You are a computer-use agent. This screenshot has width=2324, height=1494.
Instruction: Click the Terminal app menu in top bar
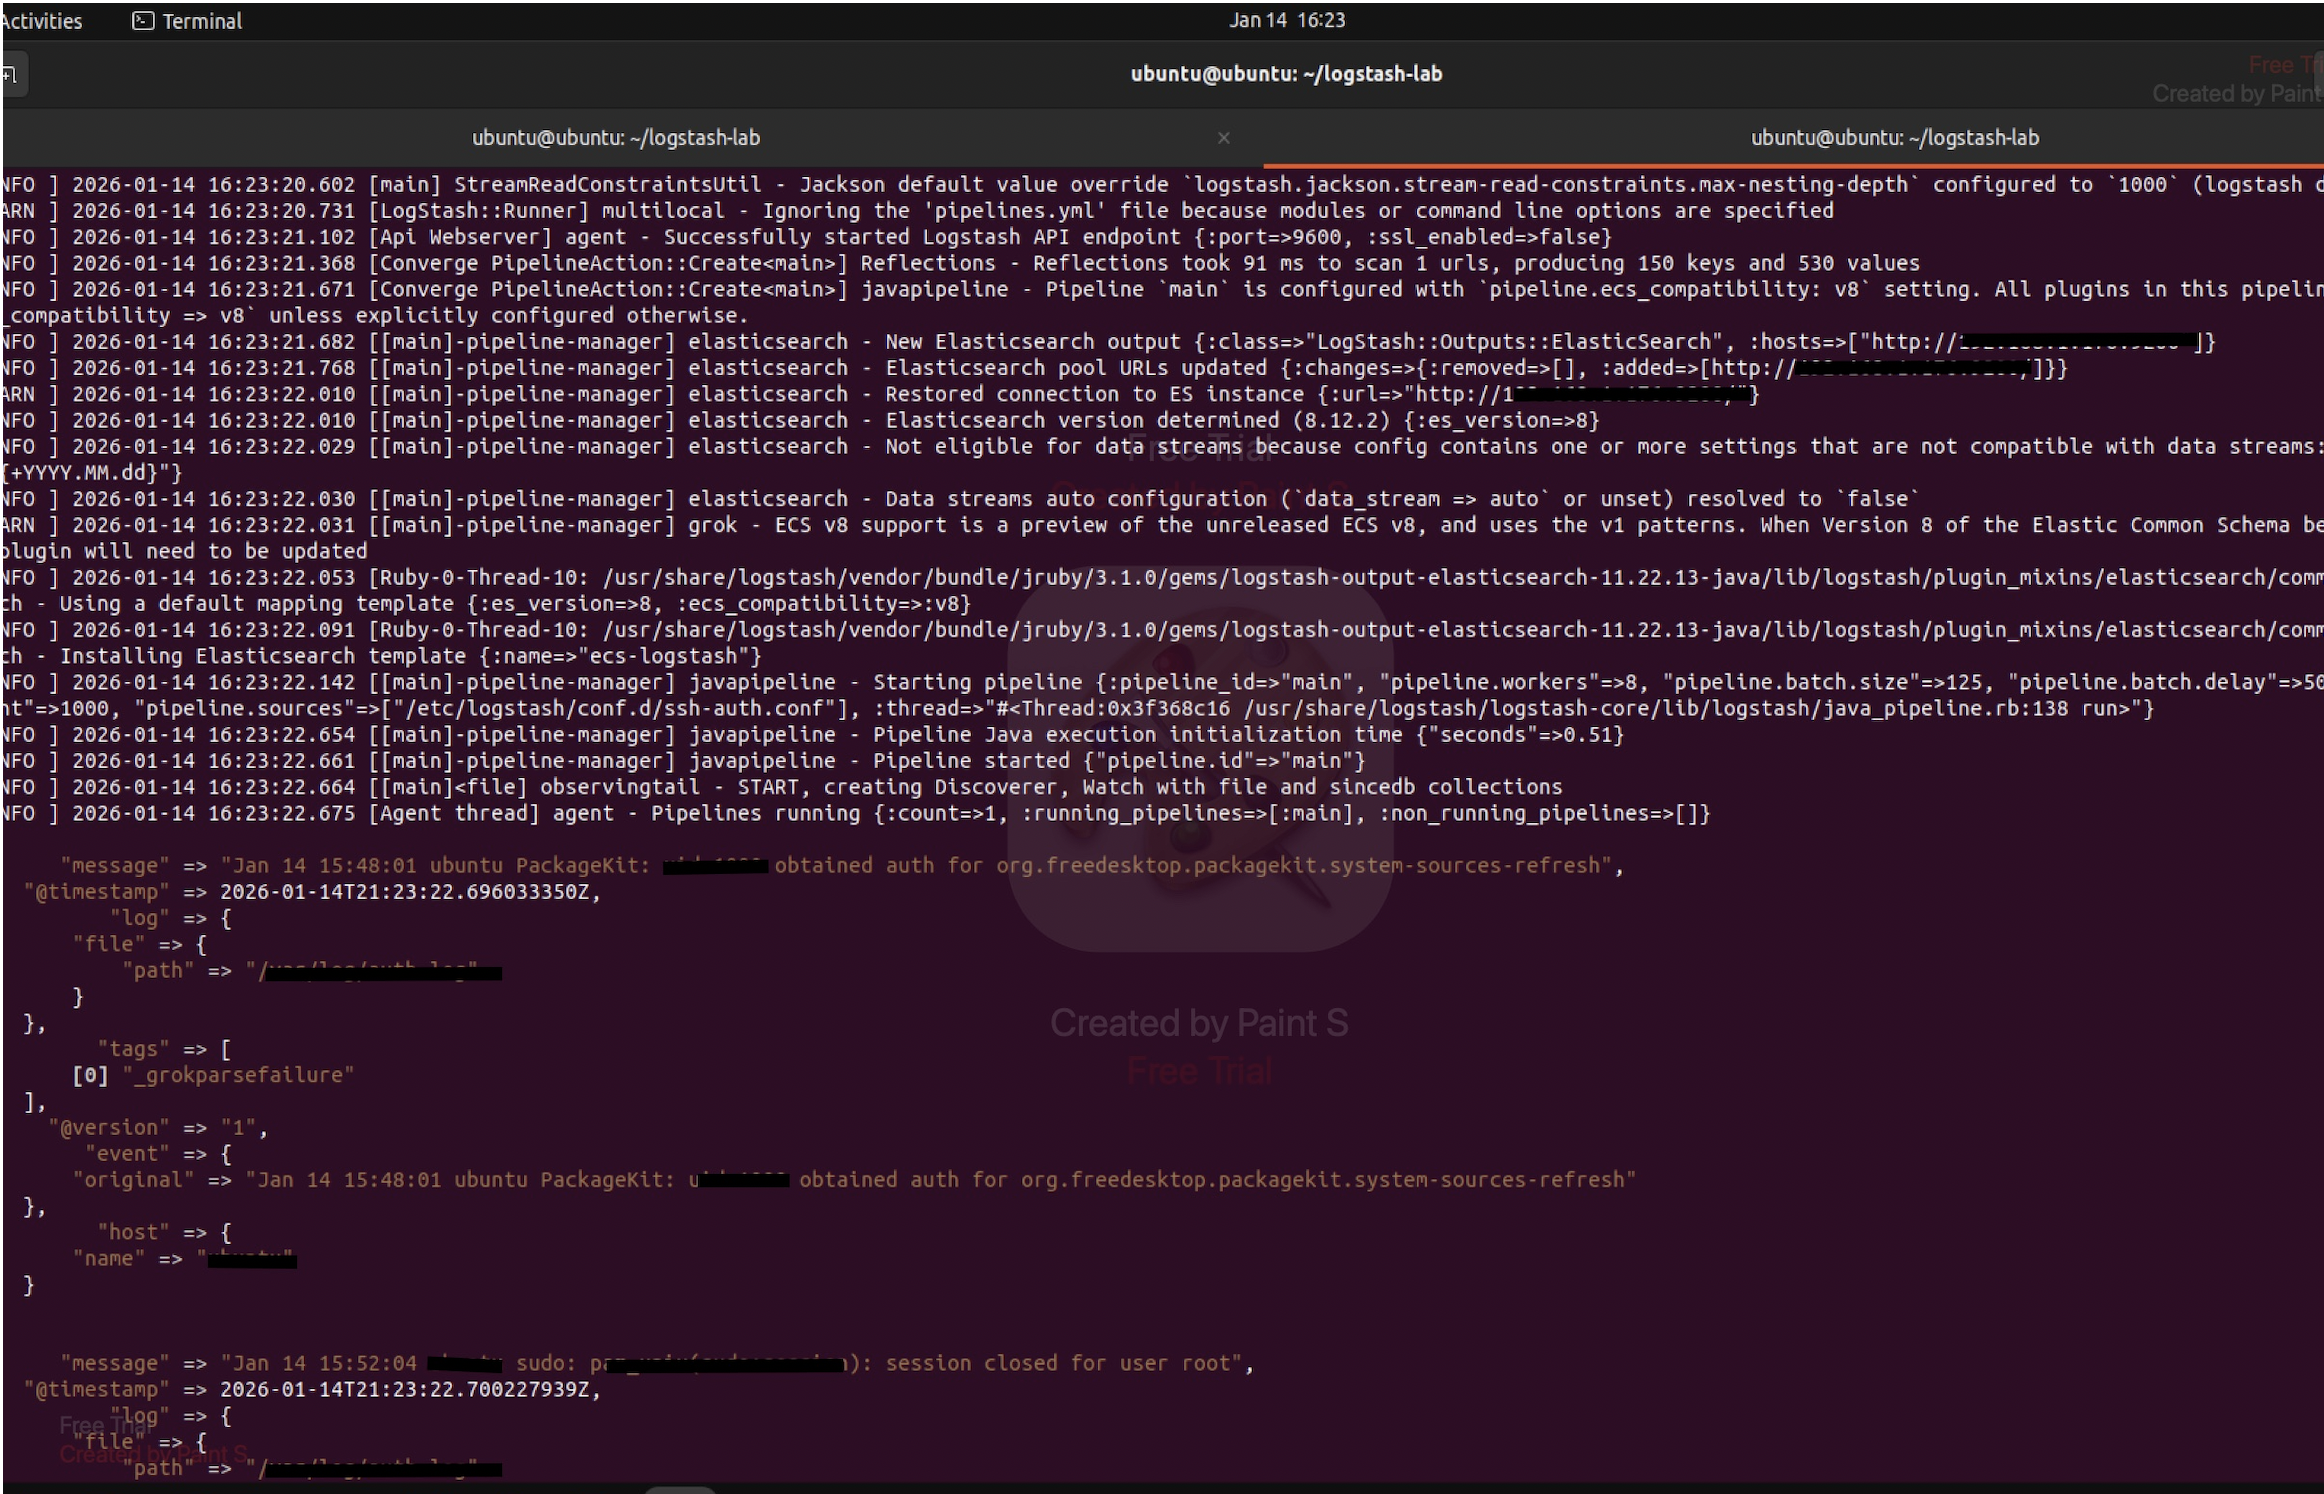click(x=188, y=21)
